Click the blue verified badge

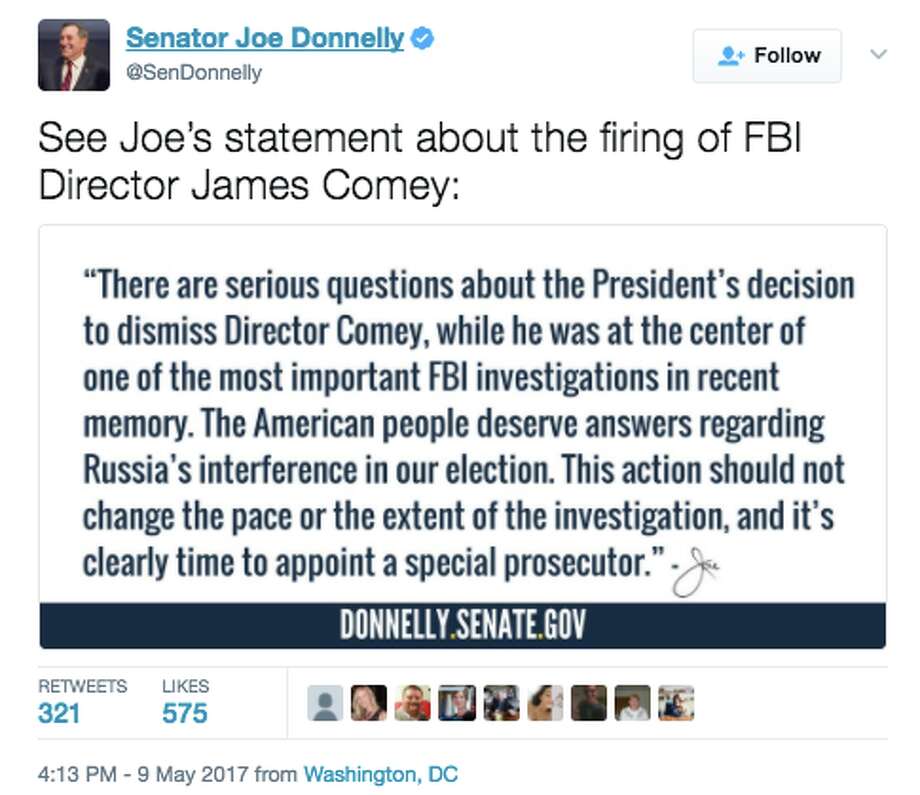click(423, 39)
